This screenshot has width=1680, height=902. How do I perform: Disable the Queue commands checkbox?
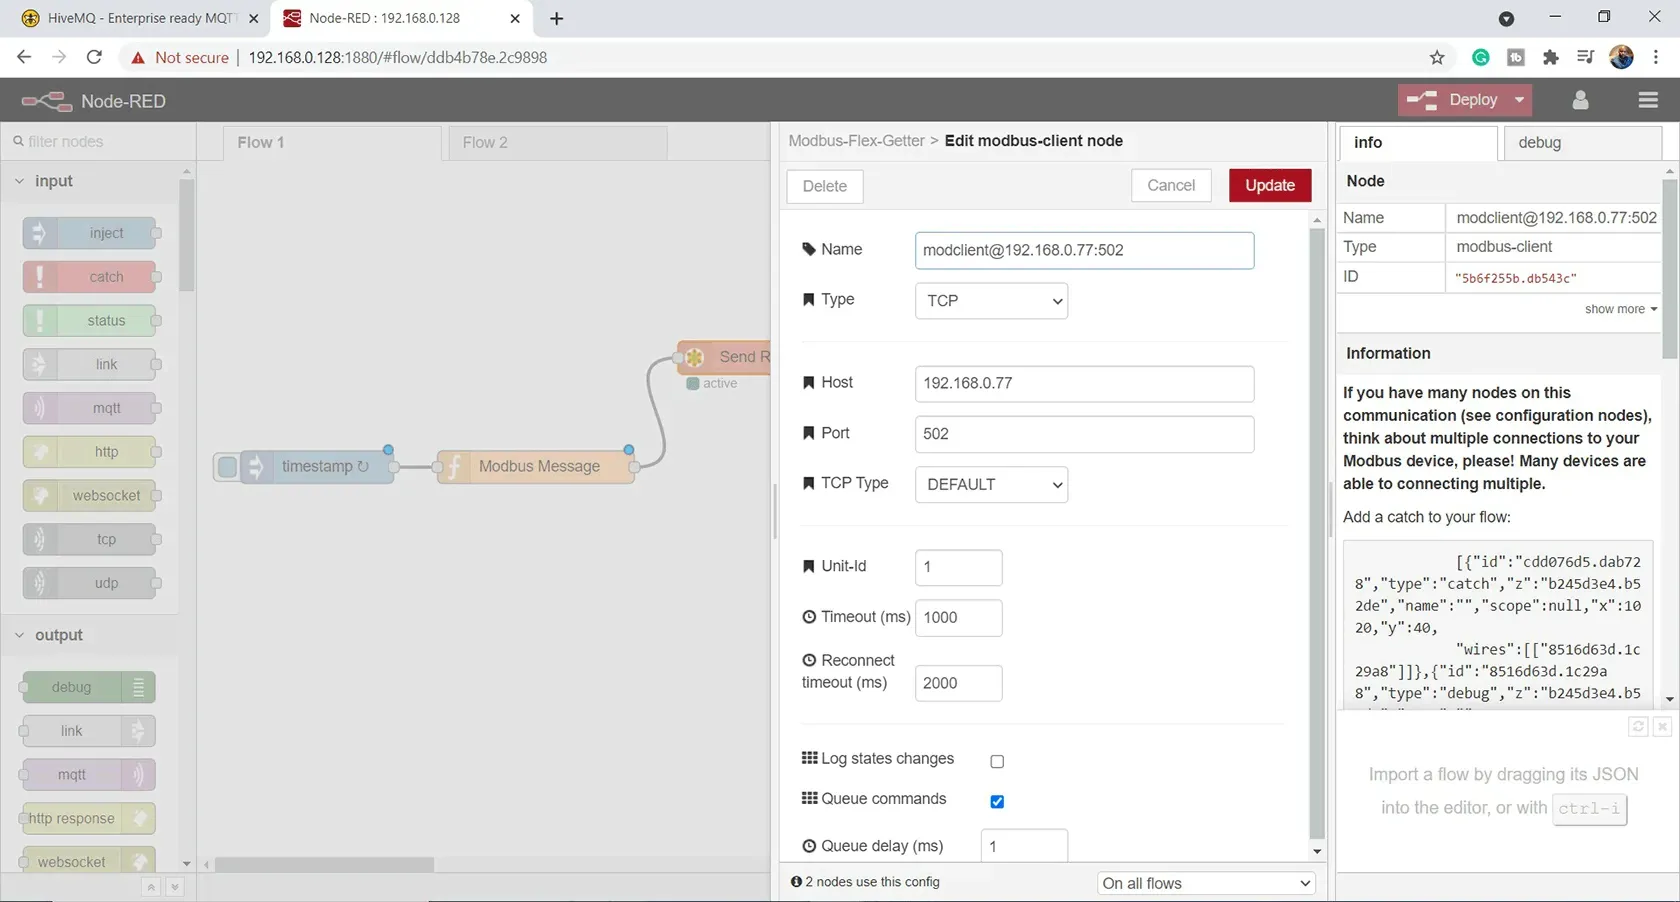point(997,801)
